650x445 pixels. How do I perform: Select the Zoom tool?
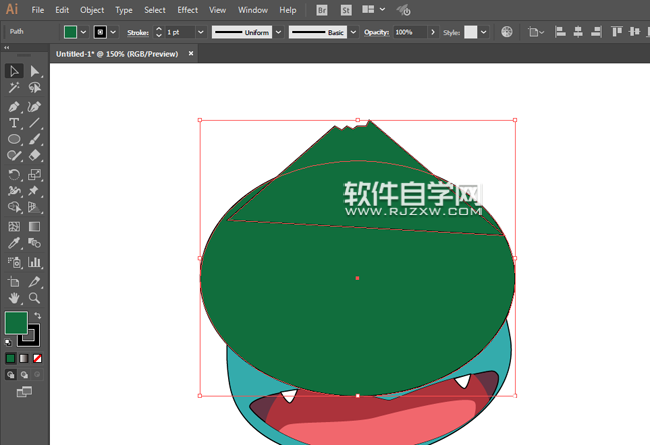pos(34,298)
